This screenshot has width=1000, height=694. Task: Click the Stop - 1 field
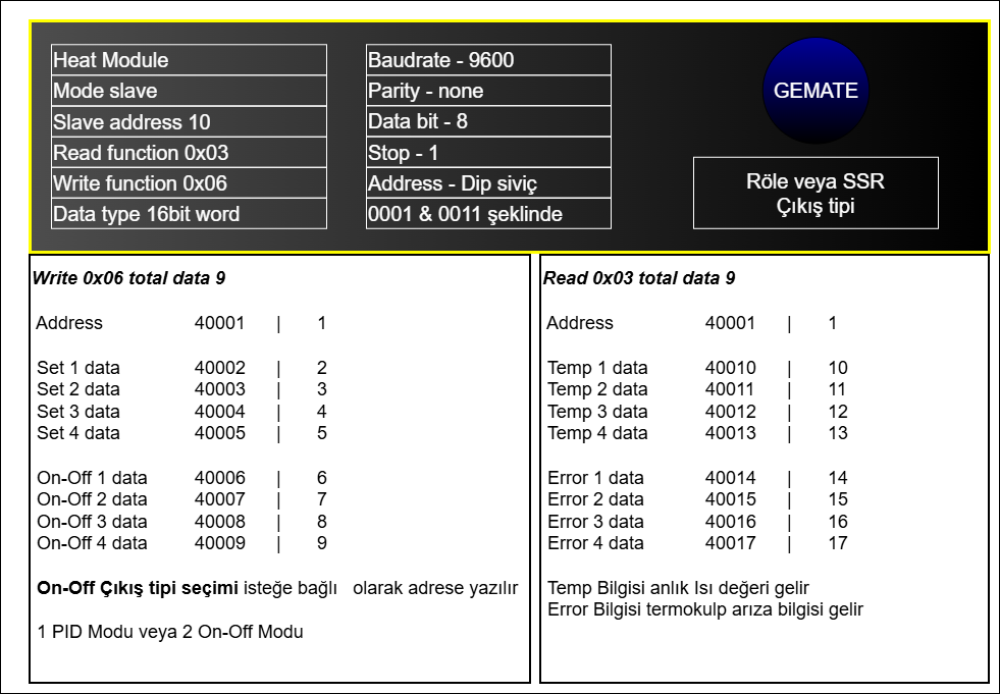tap(488, 154)
